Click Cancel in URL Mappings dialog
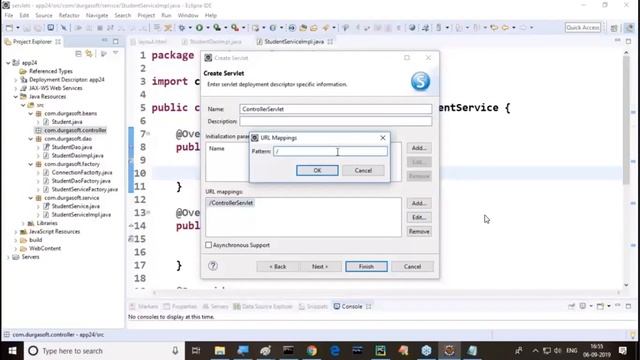The image size is (640, 360). click(x=363, y=170)
